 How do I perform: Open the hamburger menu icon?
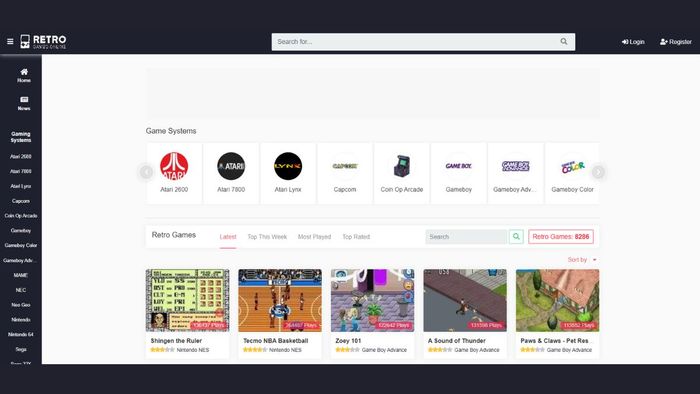[x=10, y=41]
